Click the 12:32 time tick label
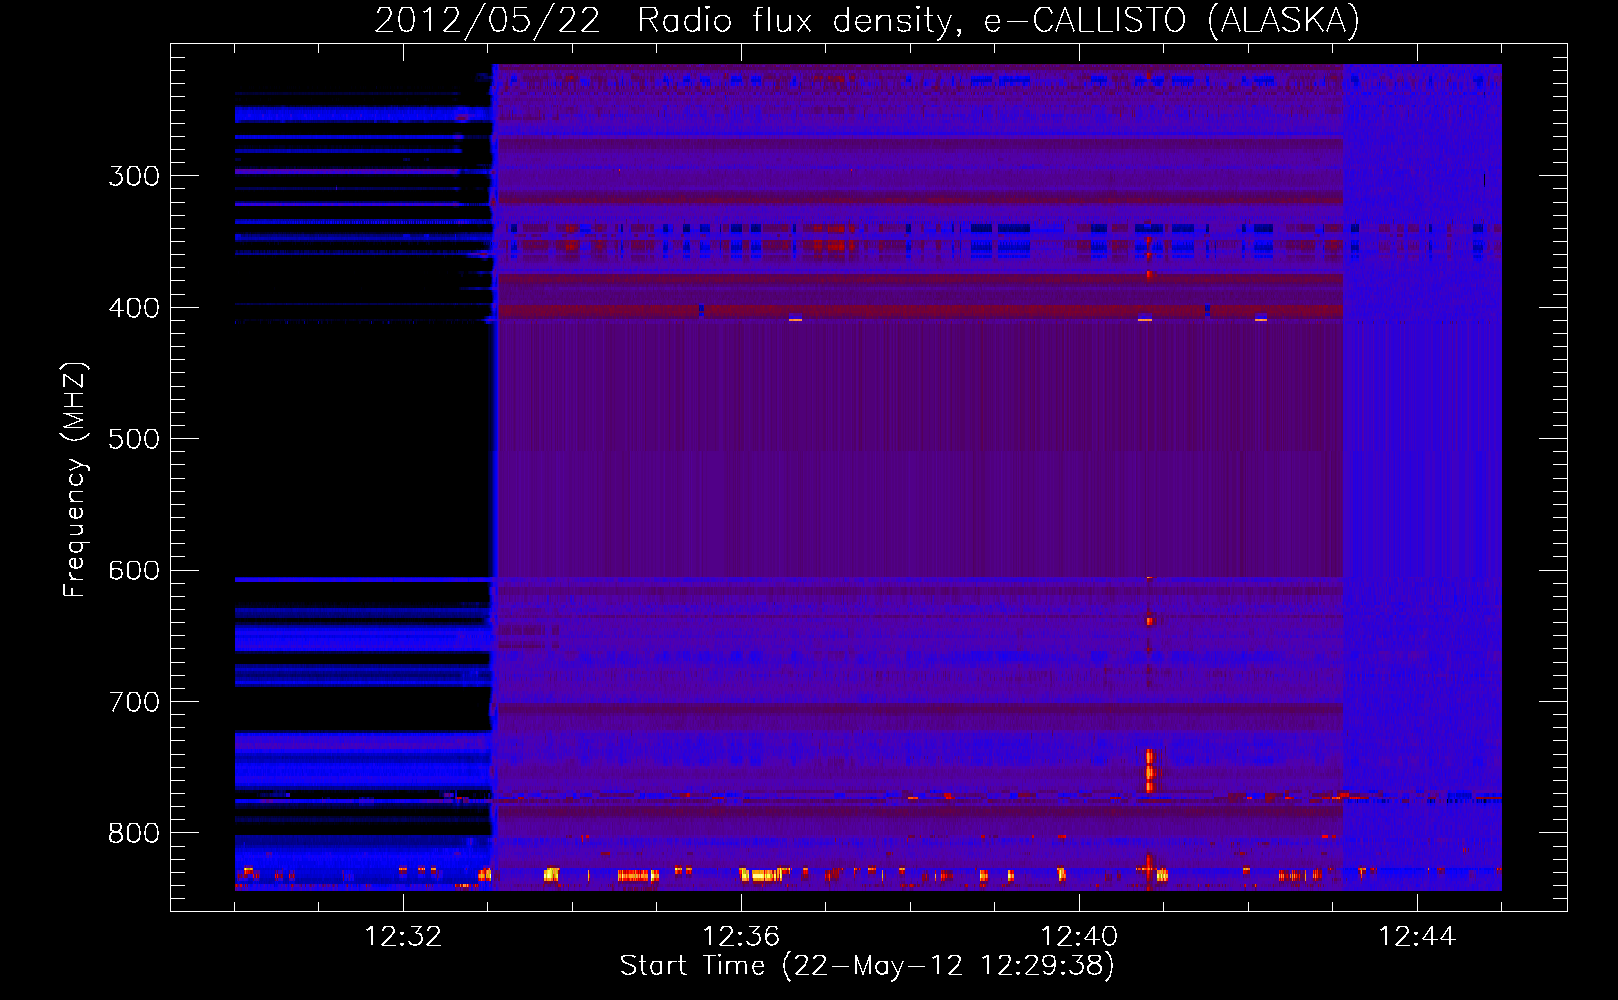The width and height of the screenshot is (1618, 1000). coord(403,936)
